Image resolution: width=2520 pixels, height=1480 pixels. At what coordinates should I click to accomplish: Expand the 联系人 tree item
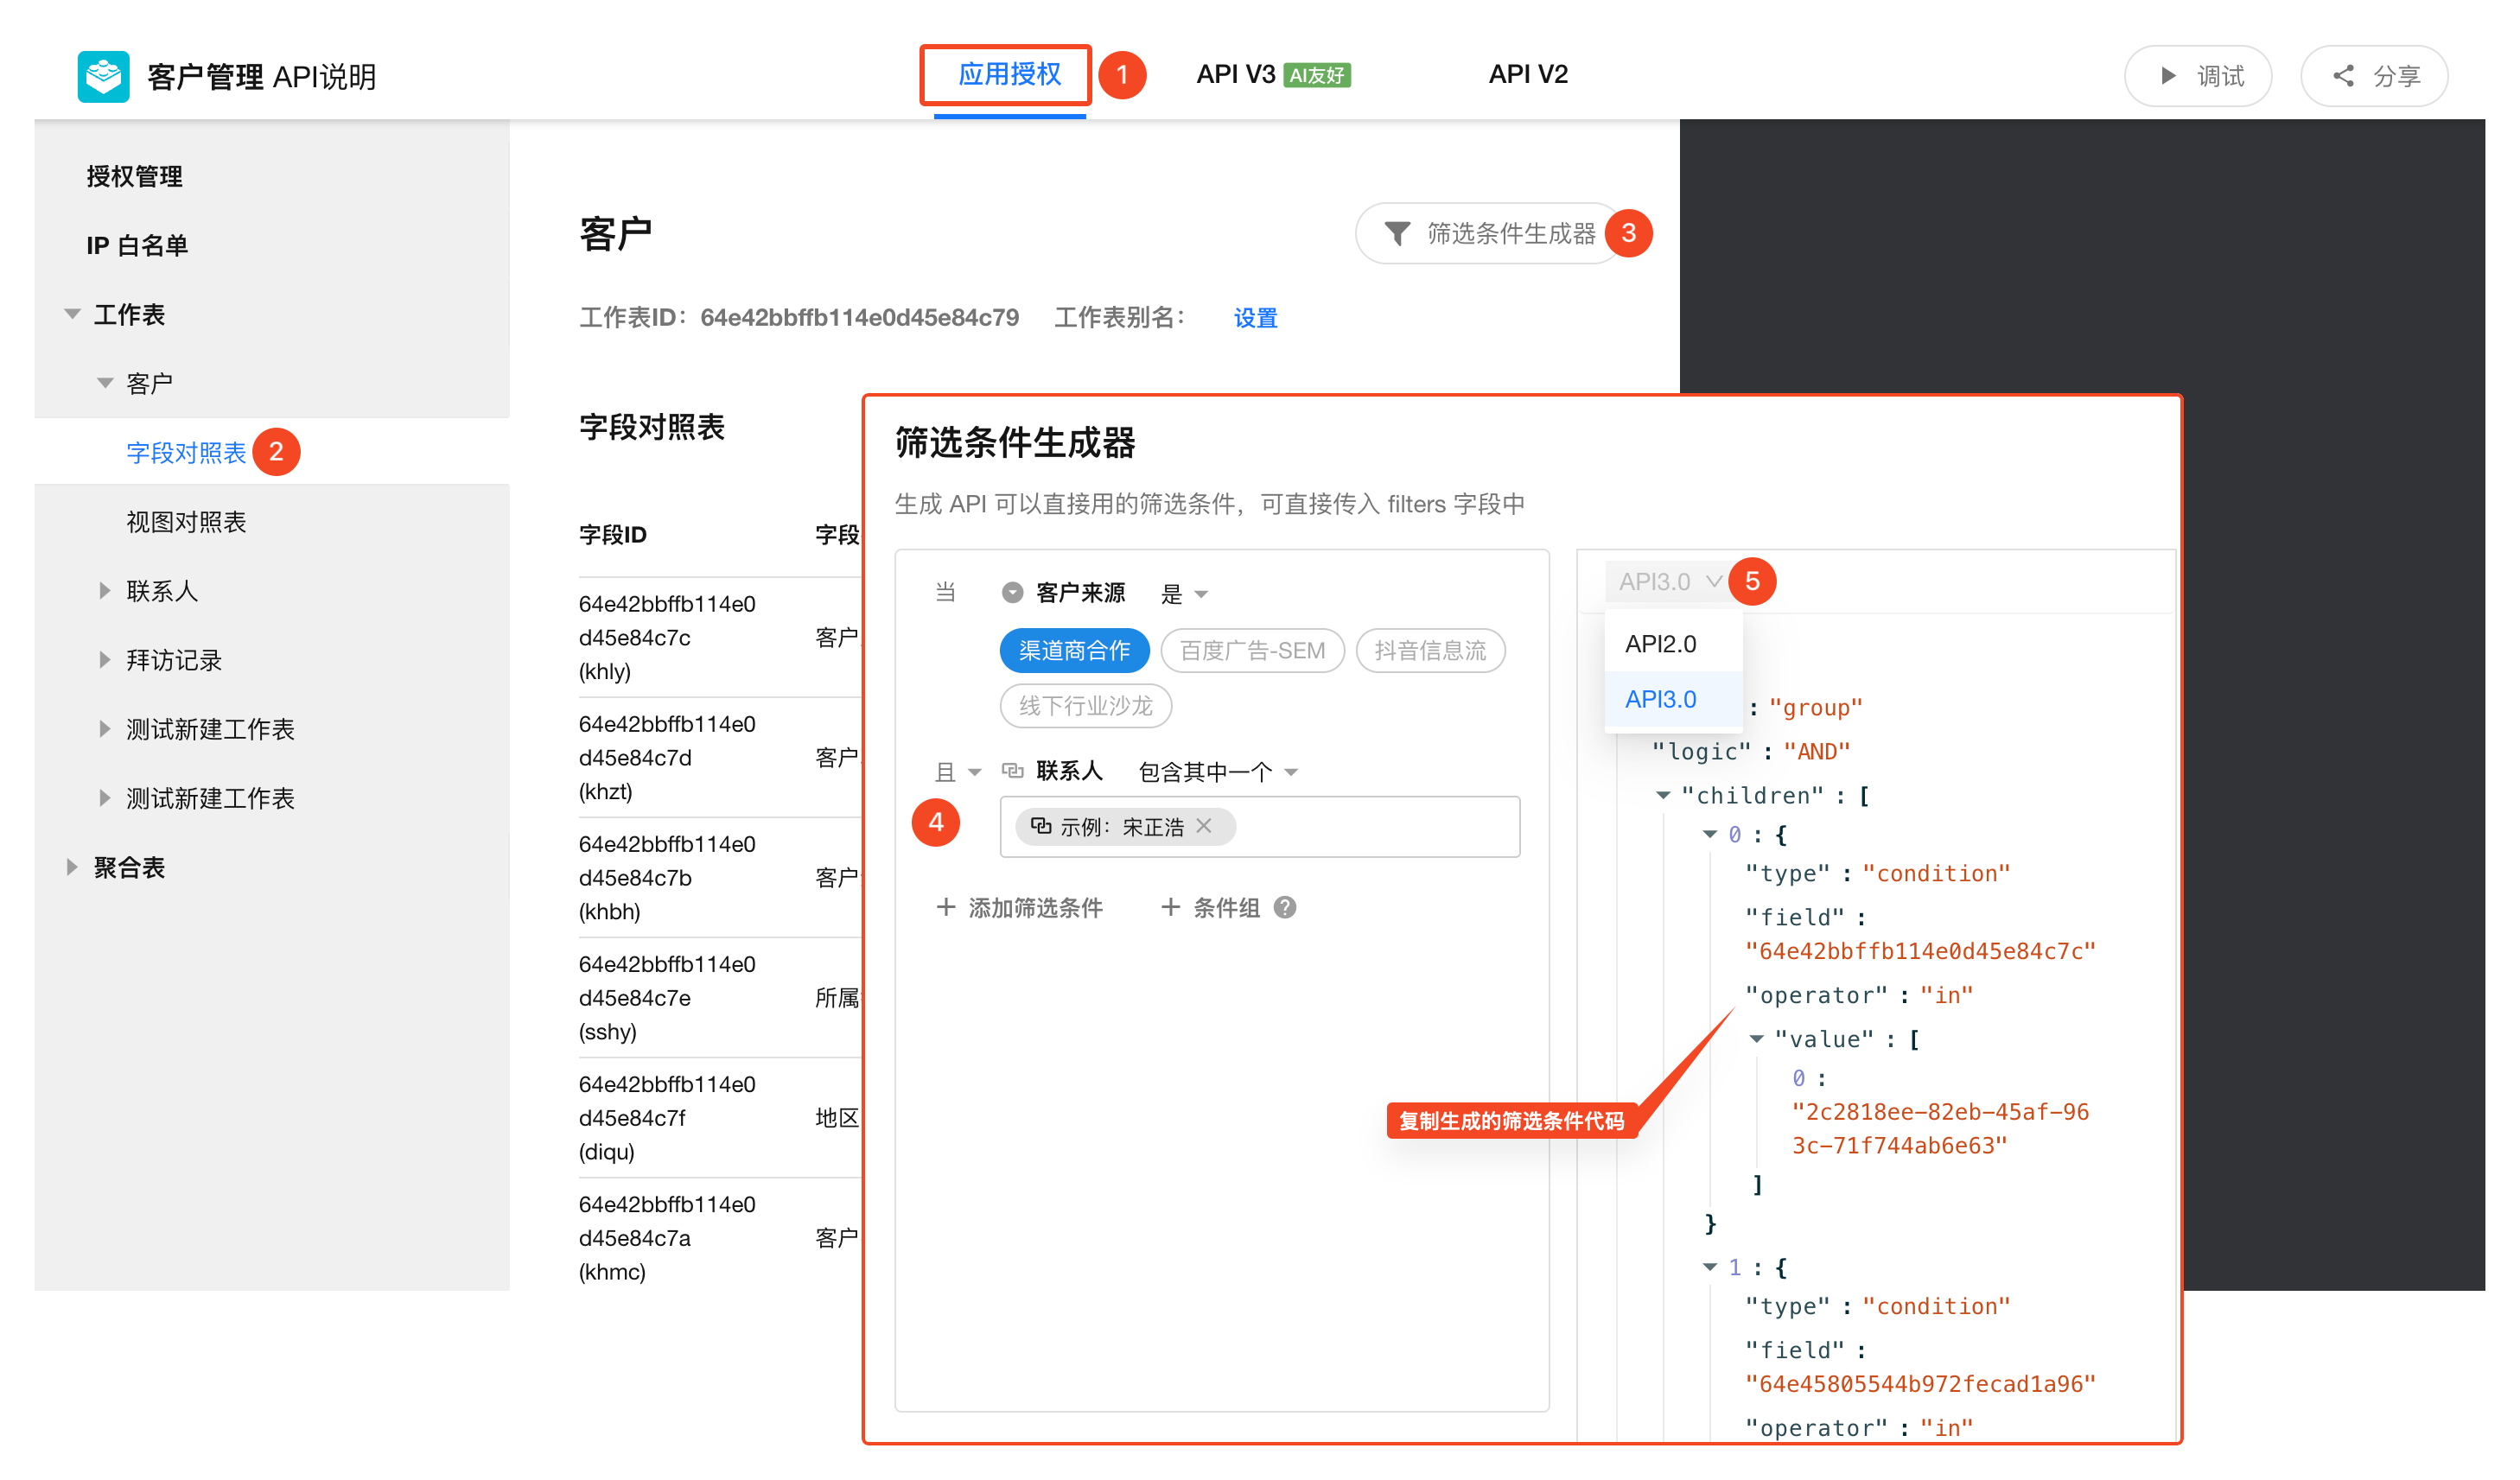[x=105, y=591]
